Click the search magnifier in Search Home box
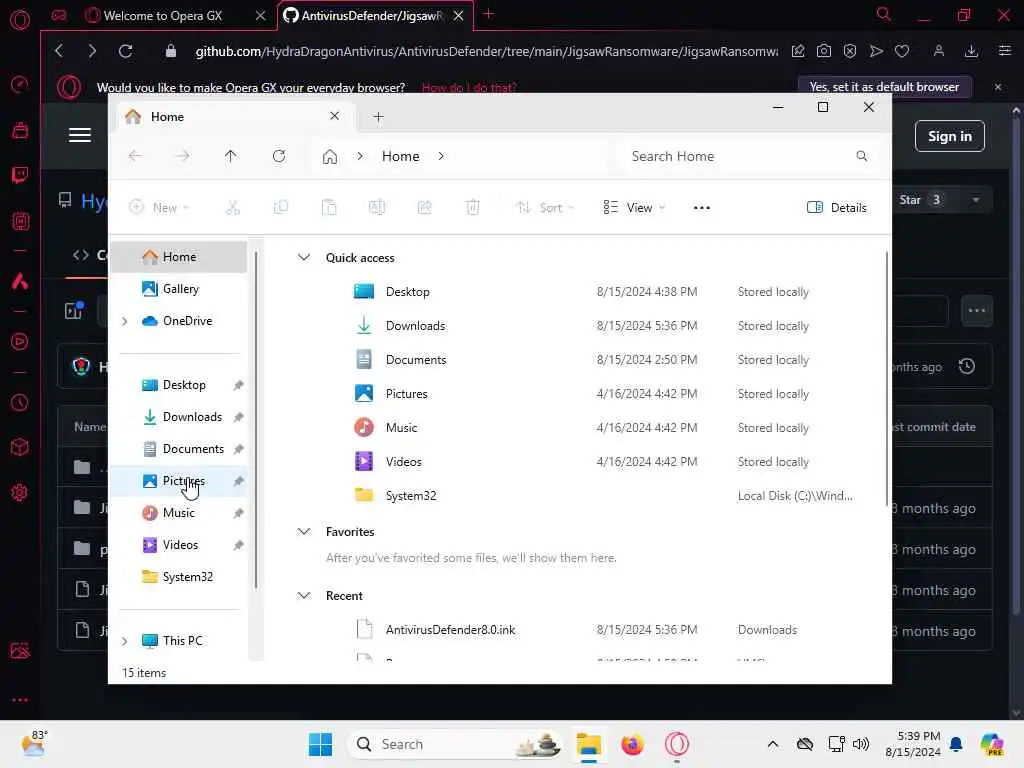The width and height of the screenshot is (1024, 768). [x=861, y=156]
